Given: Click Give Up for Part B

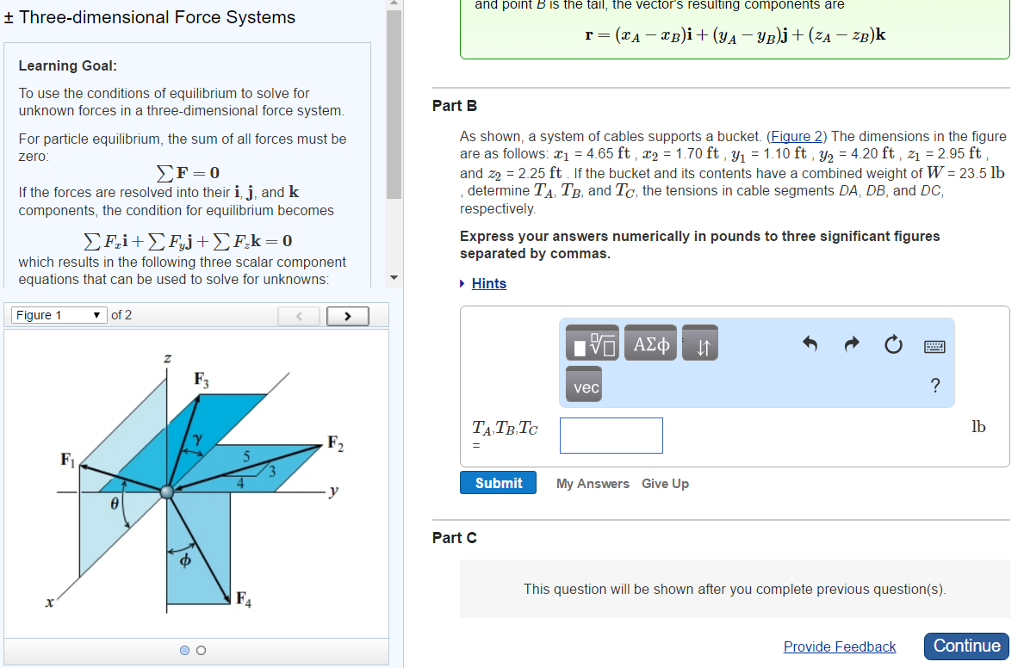Looking at the screenshot, I should pos(664,483).
